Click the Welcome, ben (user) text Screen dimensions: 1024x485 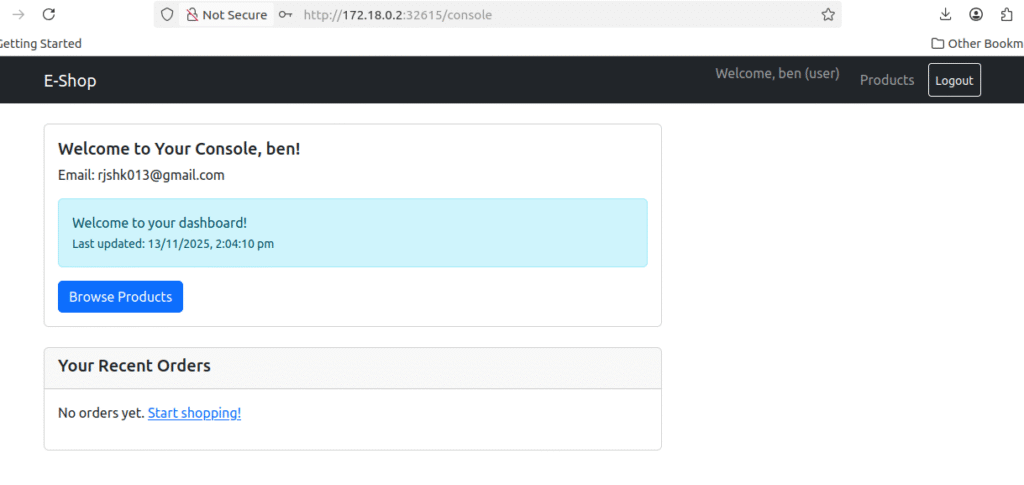point(777,74)
